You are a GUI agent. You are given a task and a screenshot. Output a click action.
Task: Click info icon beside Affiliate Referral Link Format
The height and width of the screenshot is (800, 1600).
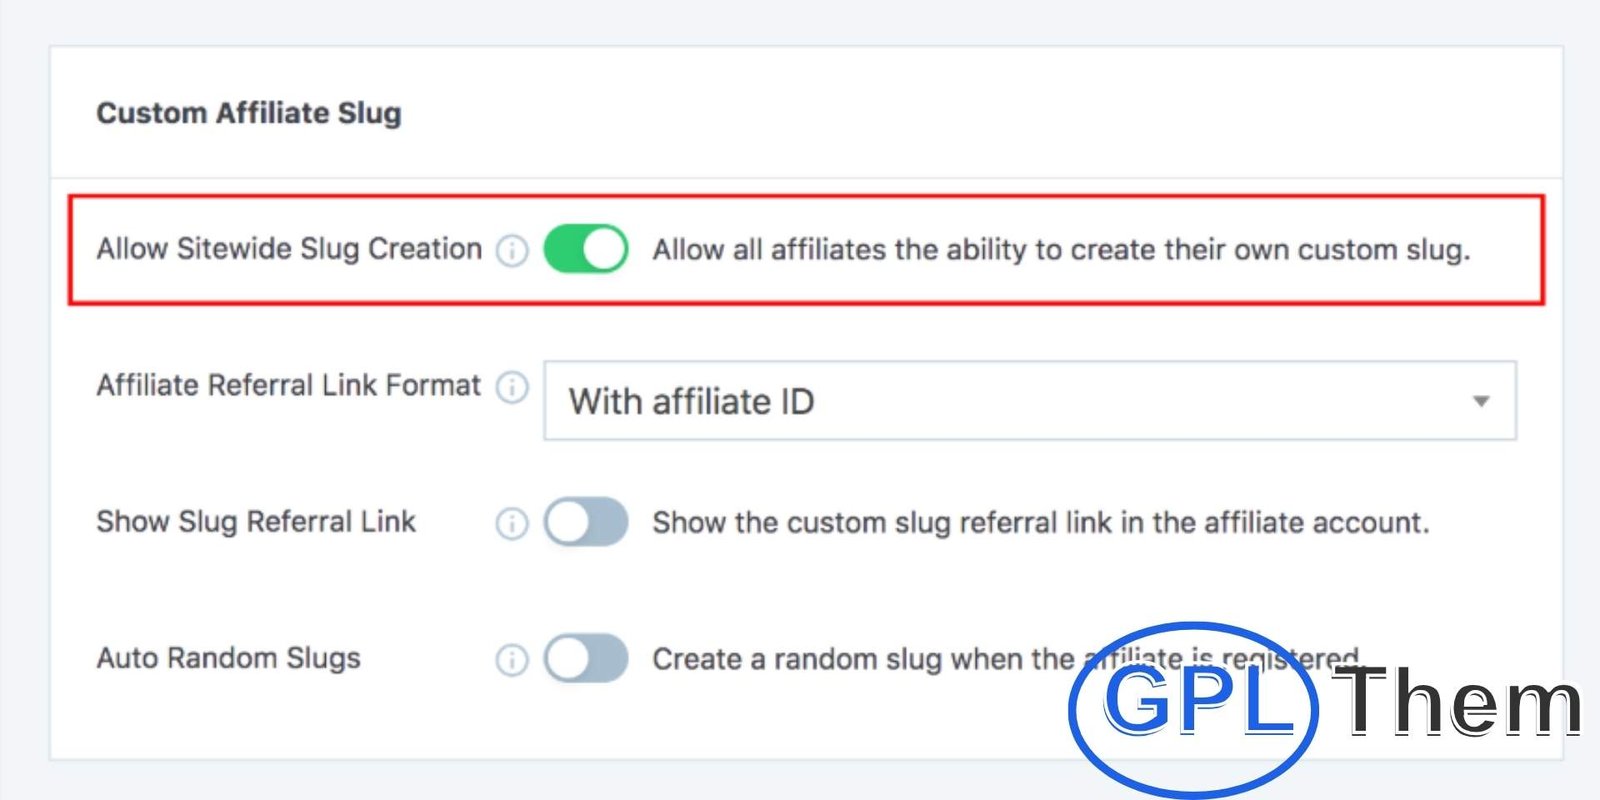[512, 387]
